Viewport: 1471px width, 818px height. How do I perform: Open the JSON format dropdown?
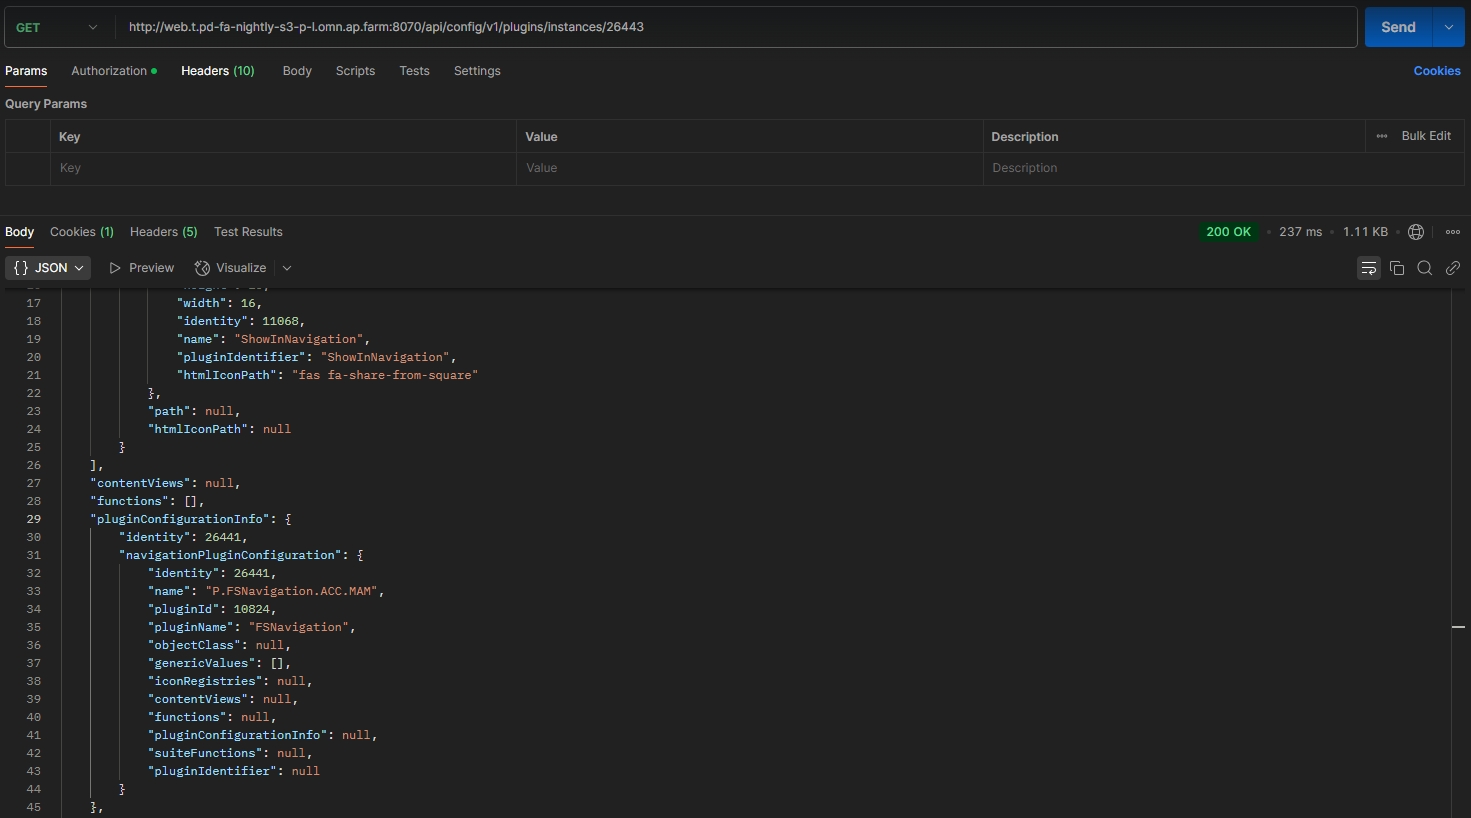tap(48, 268)
